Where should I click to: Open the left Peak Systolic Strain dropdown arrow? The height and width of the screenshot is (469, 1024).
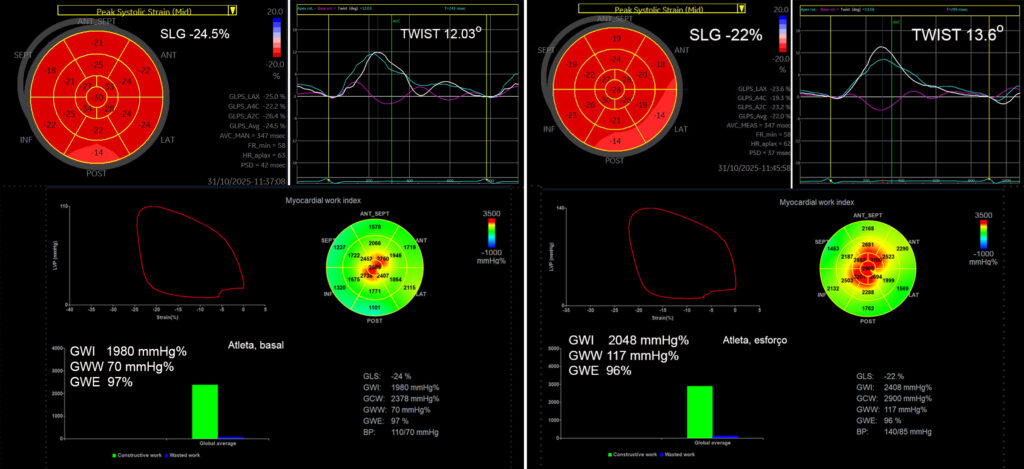pos(232,10)
